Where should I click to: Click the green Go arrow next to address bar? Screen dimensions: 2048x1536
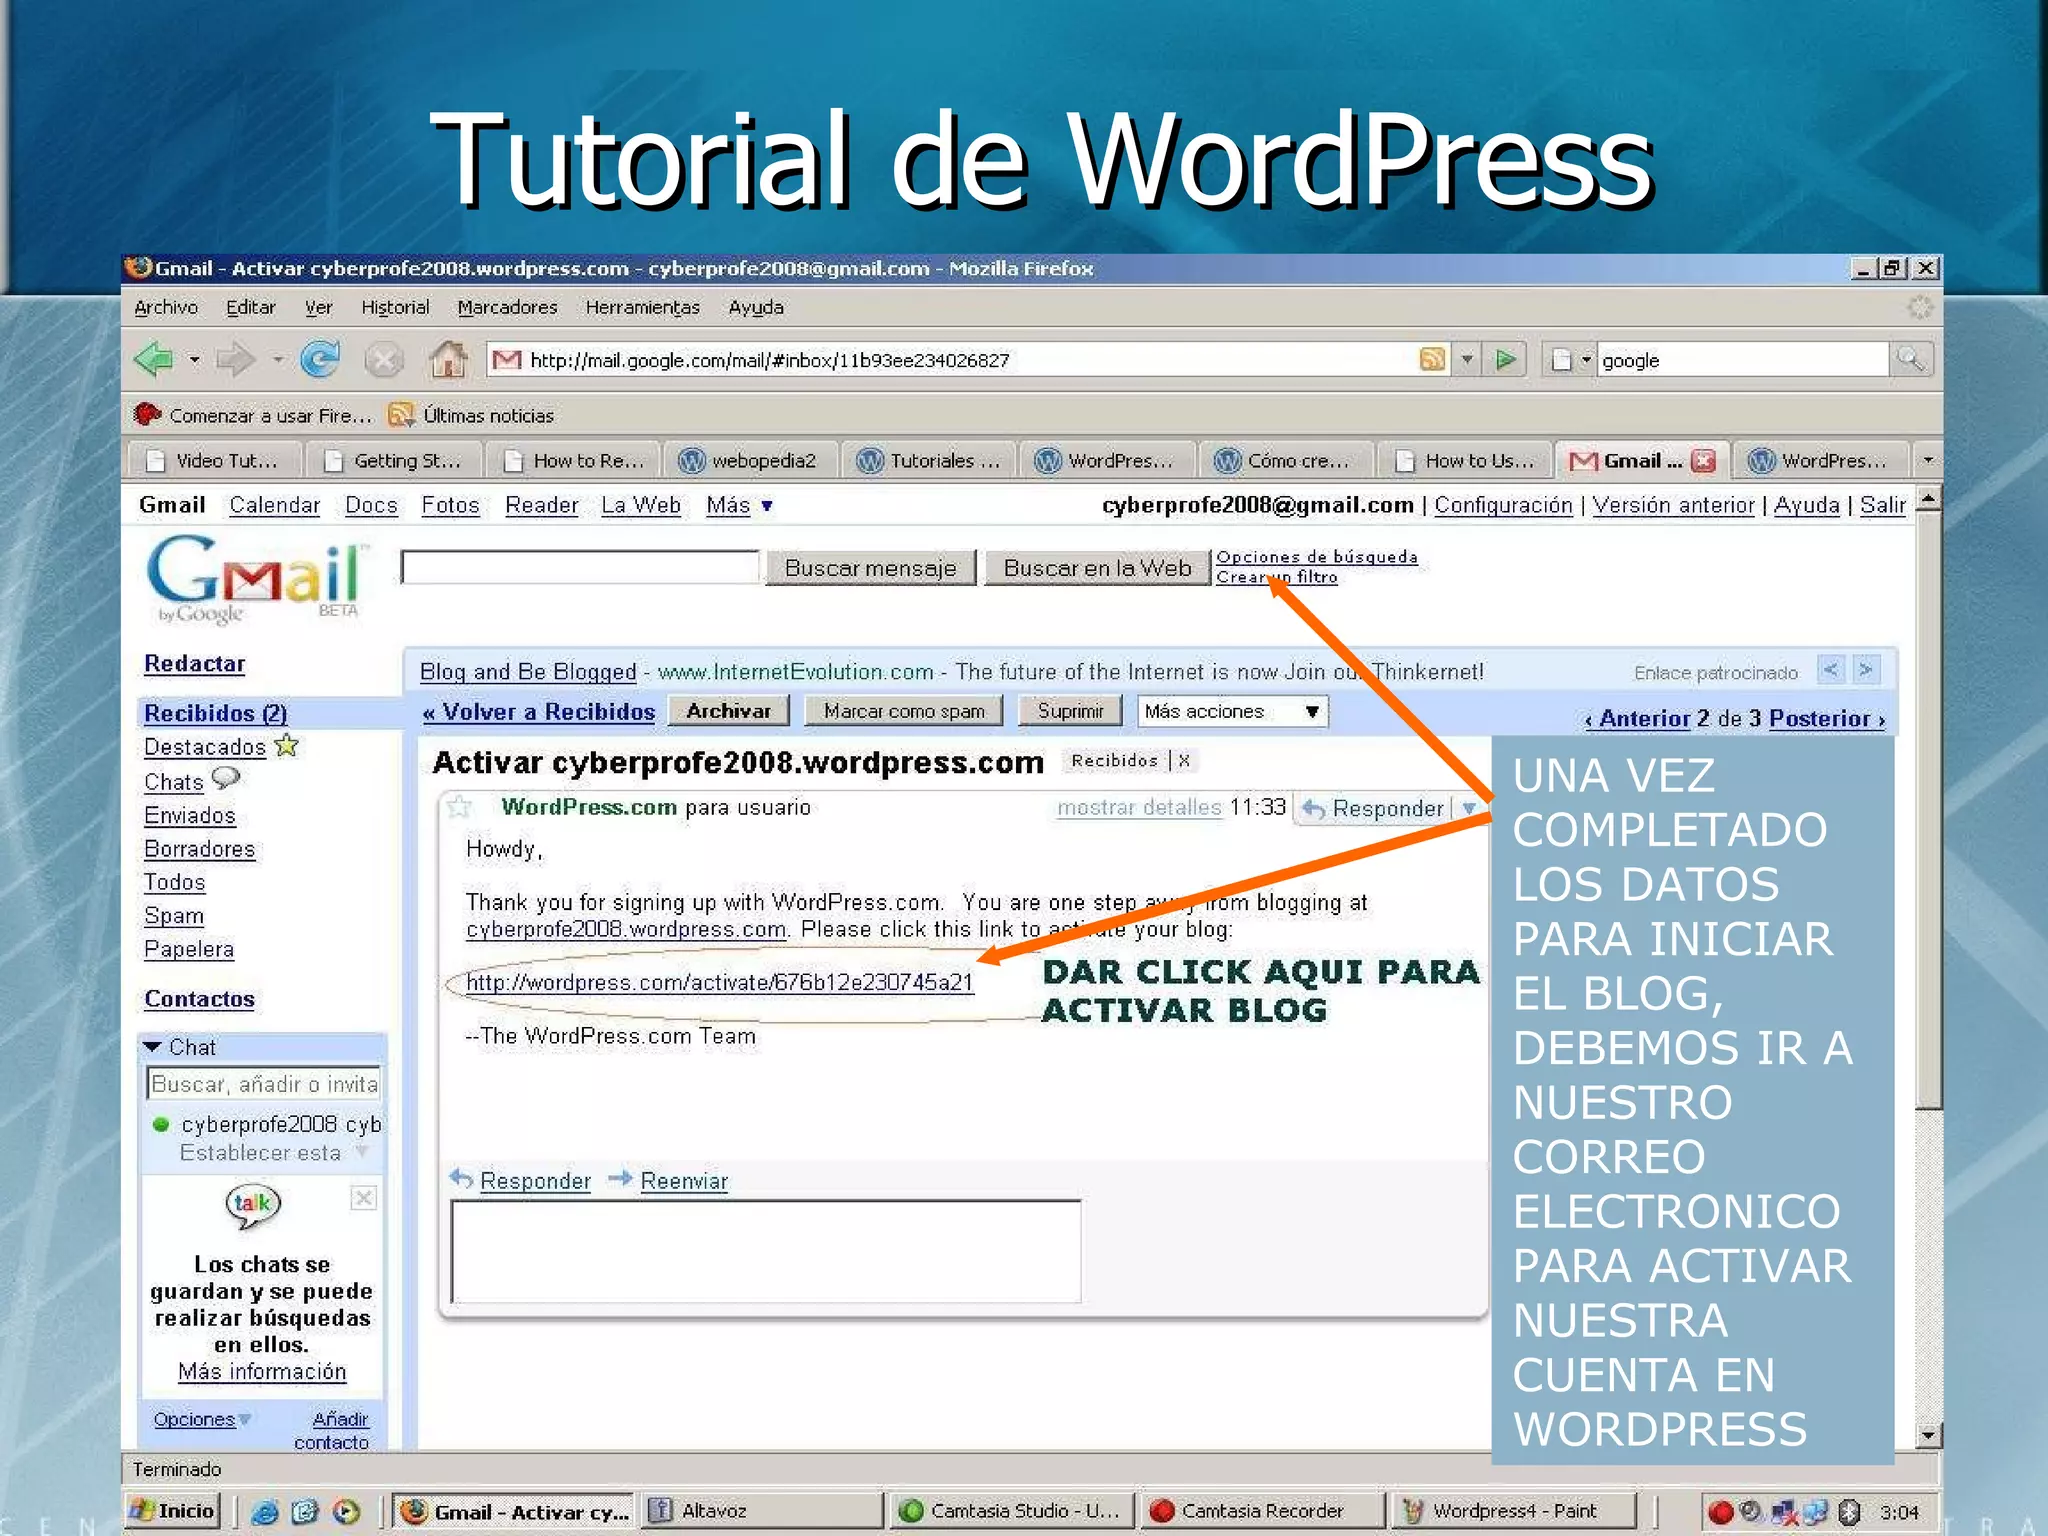(x=1505, y=359)
